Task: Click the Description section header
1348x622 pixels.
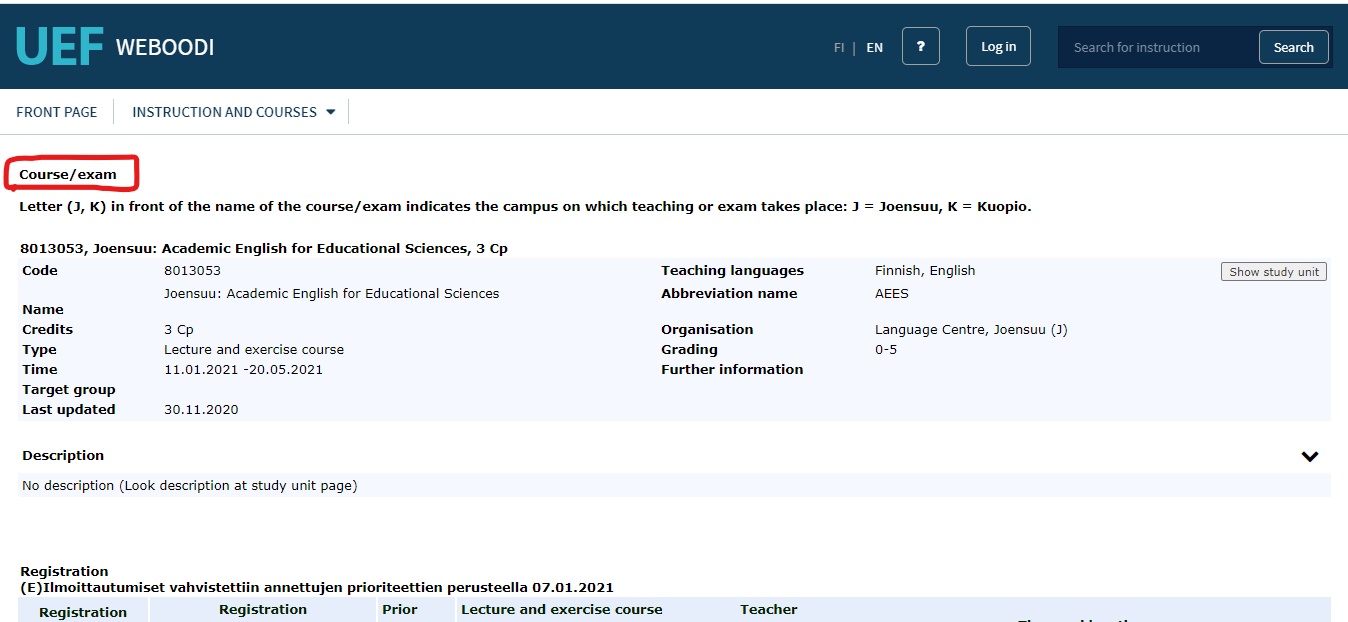Action: (63, 455)
